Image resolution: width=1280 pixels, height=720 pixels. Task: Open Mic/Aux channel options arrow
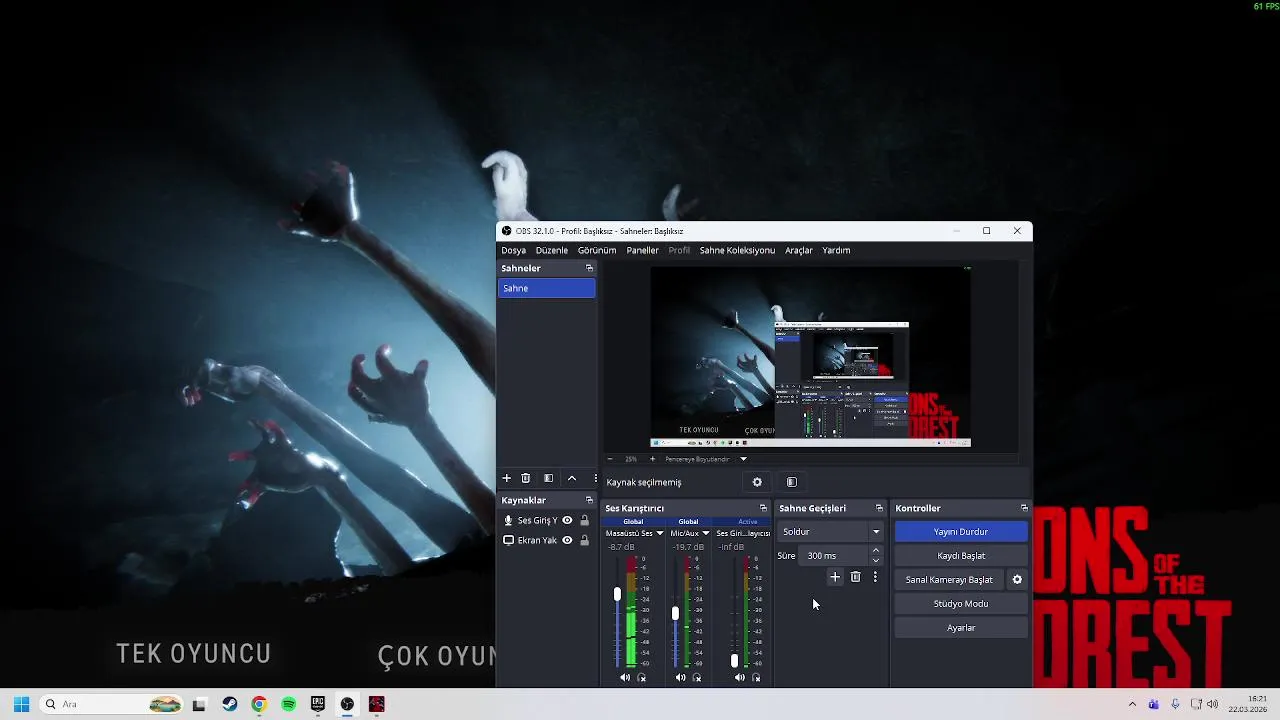point(705,533)
